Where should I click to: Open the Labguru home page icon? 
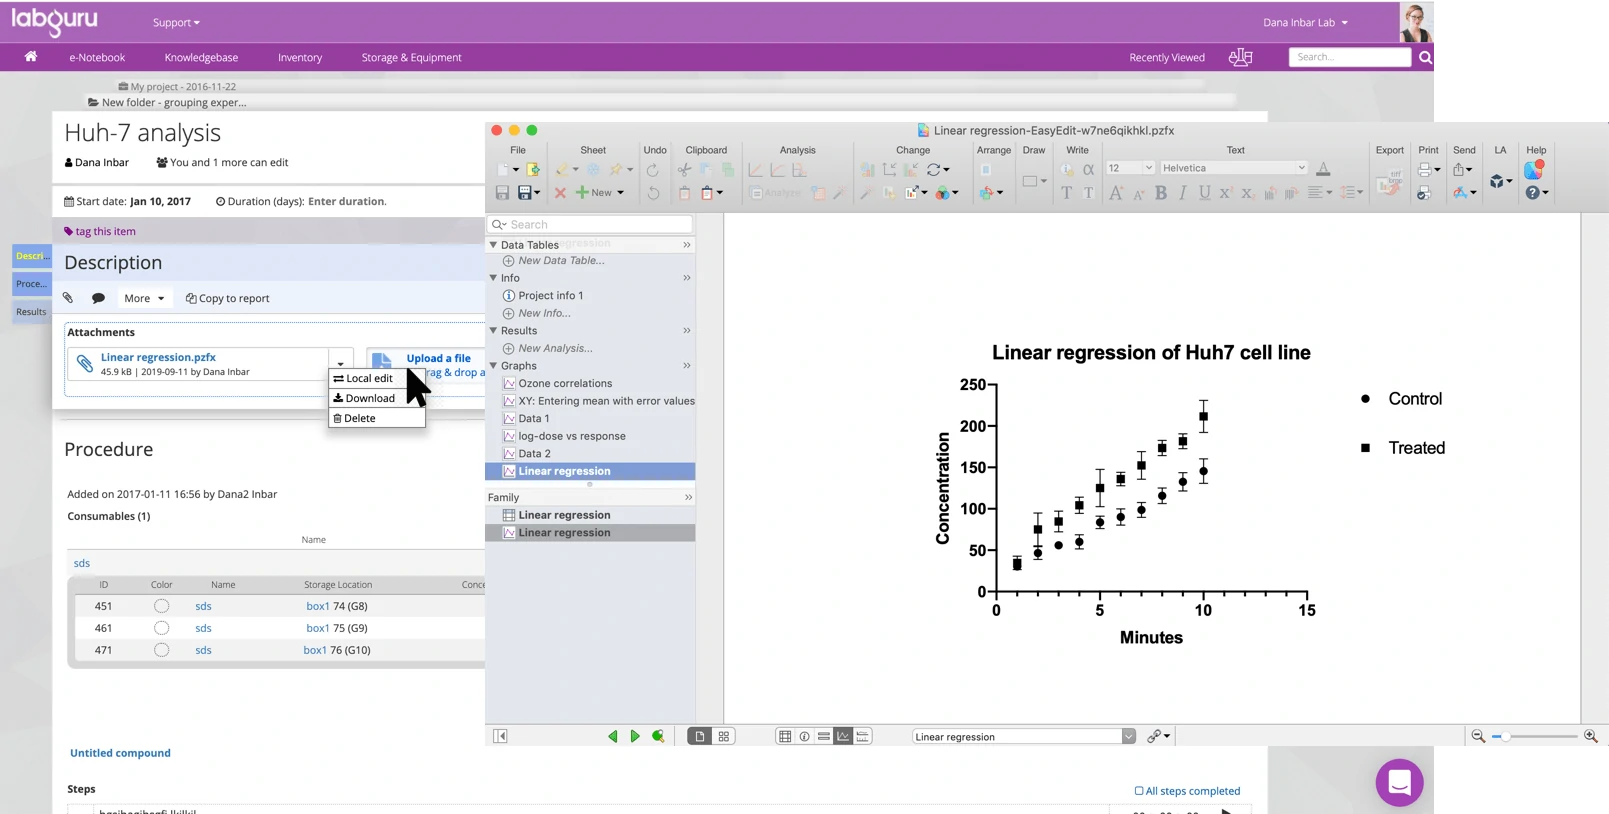[x=31, y=57]
